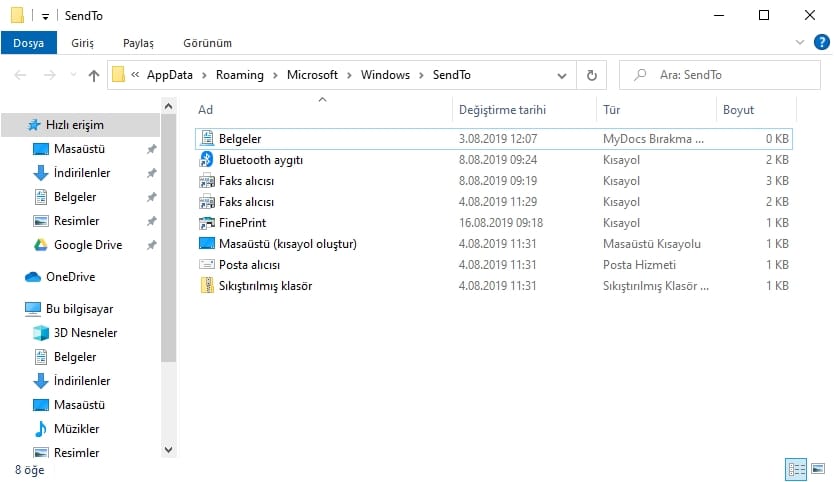Screen dimensions: 834x482
Task: Click the Müzikler music note icon
Action: pos(41,429)
